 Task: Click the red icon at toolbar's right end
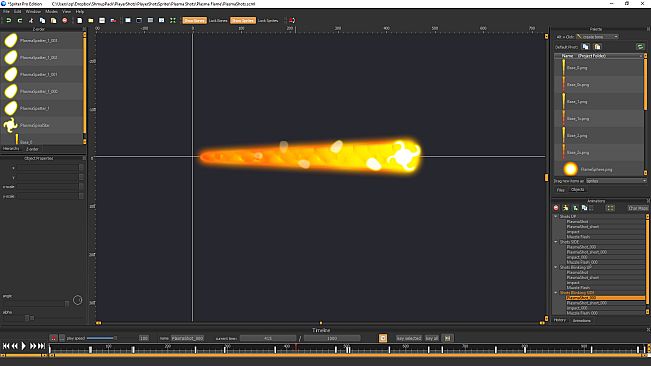[x=292, y=20]
